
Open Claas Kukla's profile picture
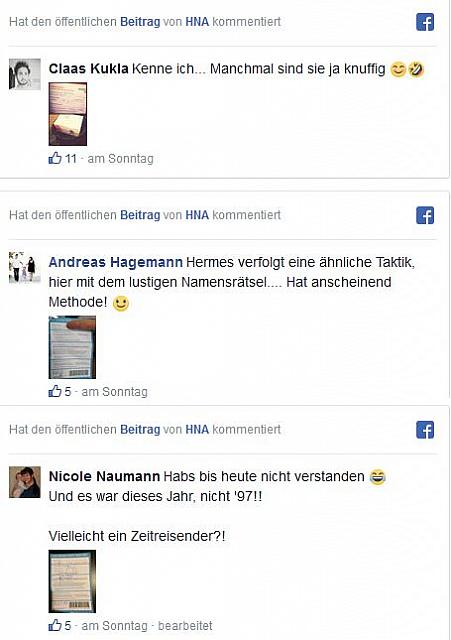pos(25,74)
